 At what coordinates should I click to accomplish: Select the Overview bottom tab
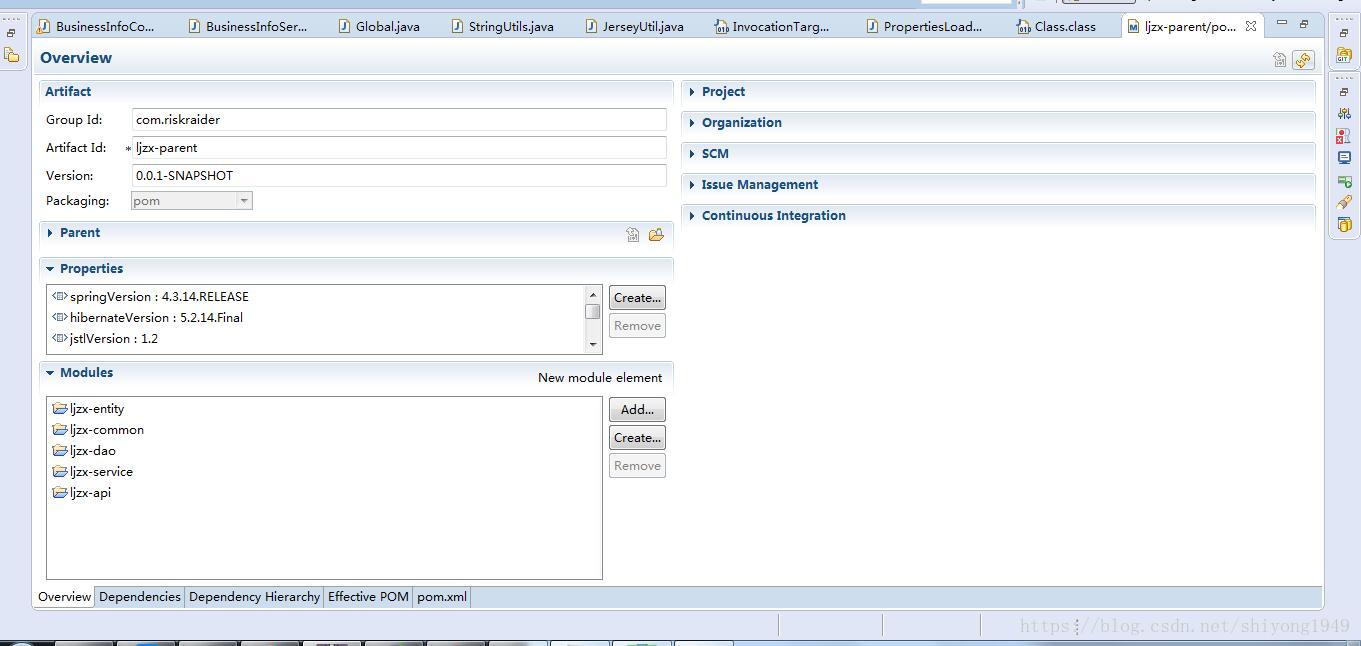click(64, 597)
